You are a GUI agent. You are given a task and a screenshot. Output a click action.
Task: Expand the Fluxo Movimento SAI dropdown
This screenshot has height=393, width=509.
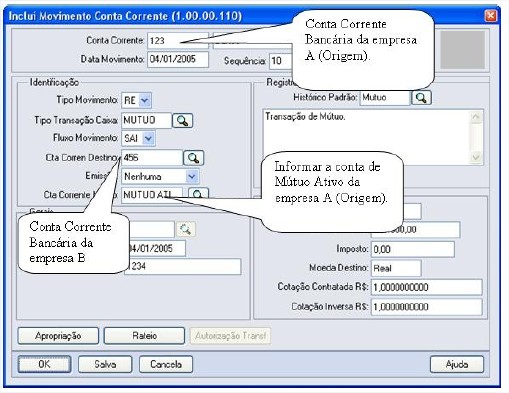[x=148, y=138]
